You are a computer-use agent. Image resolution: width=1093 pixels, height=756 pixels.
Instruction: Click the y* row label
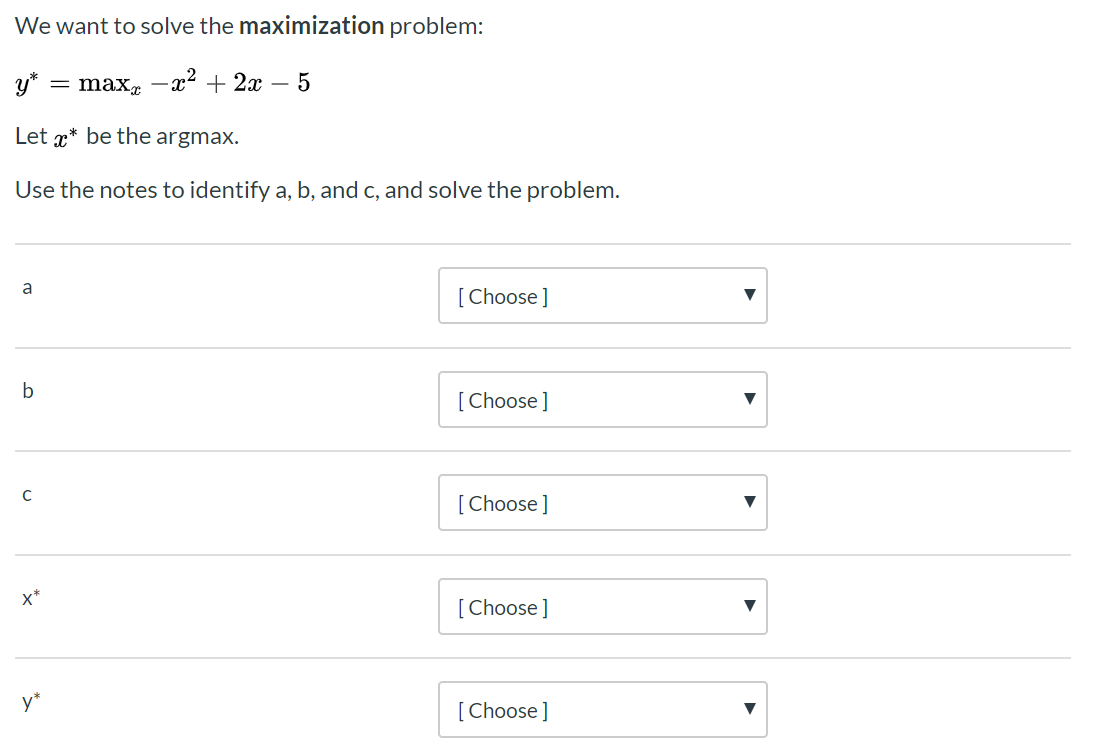(x=31, y=702)
